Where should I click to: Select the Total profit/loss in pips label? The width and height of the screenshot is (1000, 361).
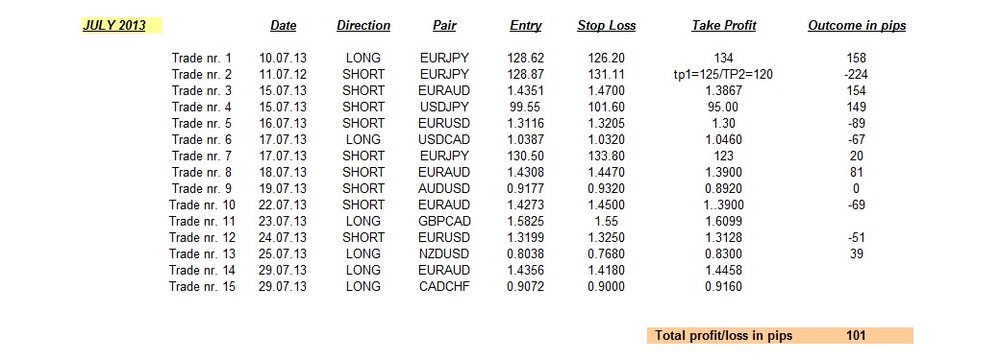723,335
